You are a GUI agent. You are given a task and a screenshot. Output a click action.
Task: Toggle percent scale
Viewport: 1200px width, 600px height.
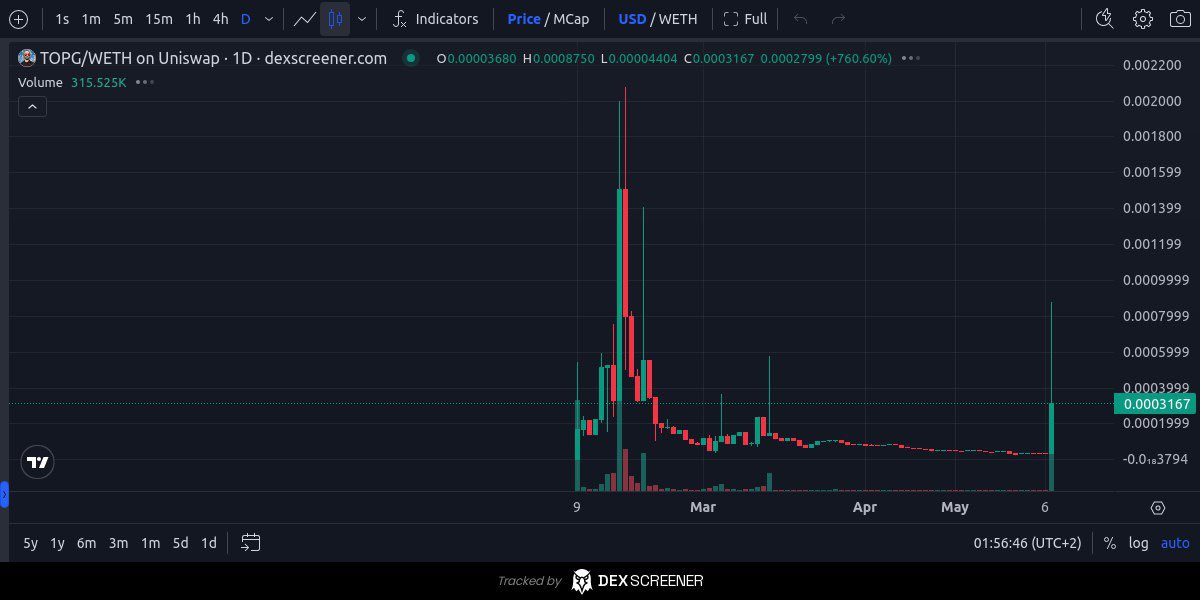[1109, 543]
